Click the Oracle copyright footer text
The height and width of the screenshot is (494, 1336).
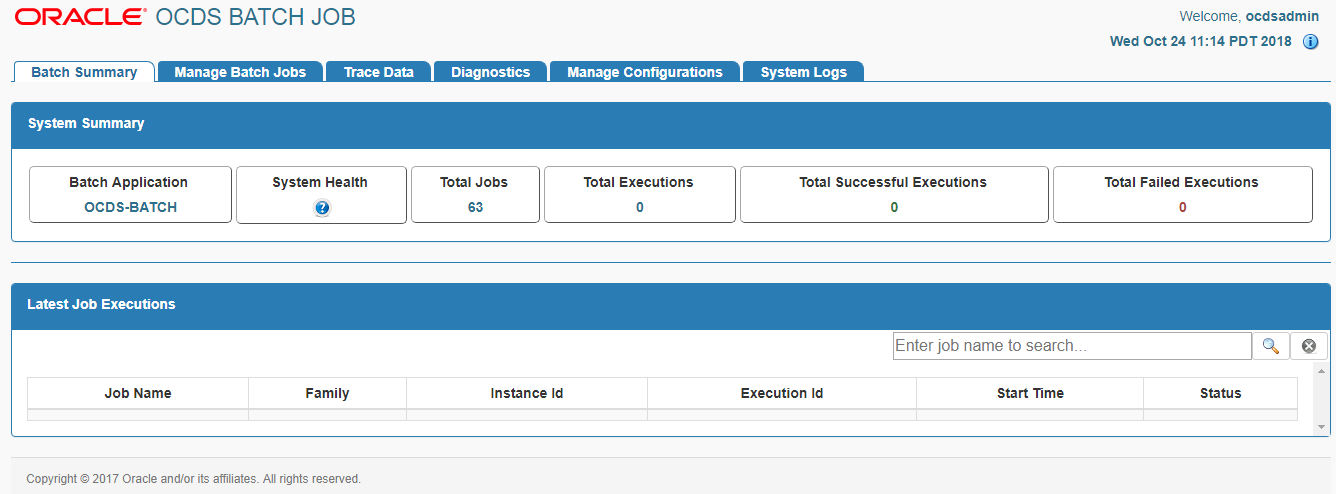tap(194, 479)
